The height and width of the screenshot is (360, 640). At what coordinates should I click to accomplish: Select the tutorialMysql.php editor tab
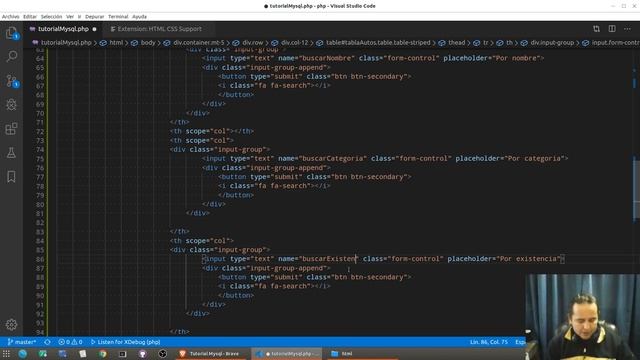click(63, 29)
